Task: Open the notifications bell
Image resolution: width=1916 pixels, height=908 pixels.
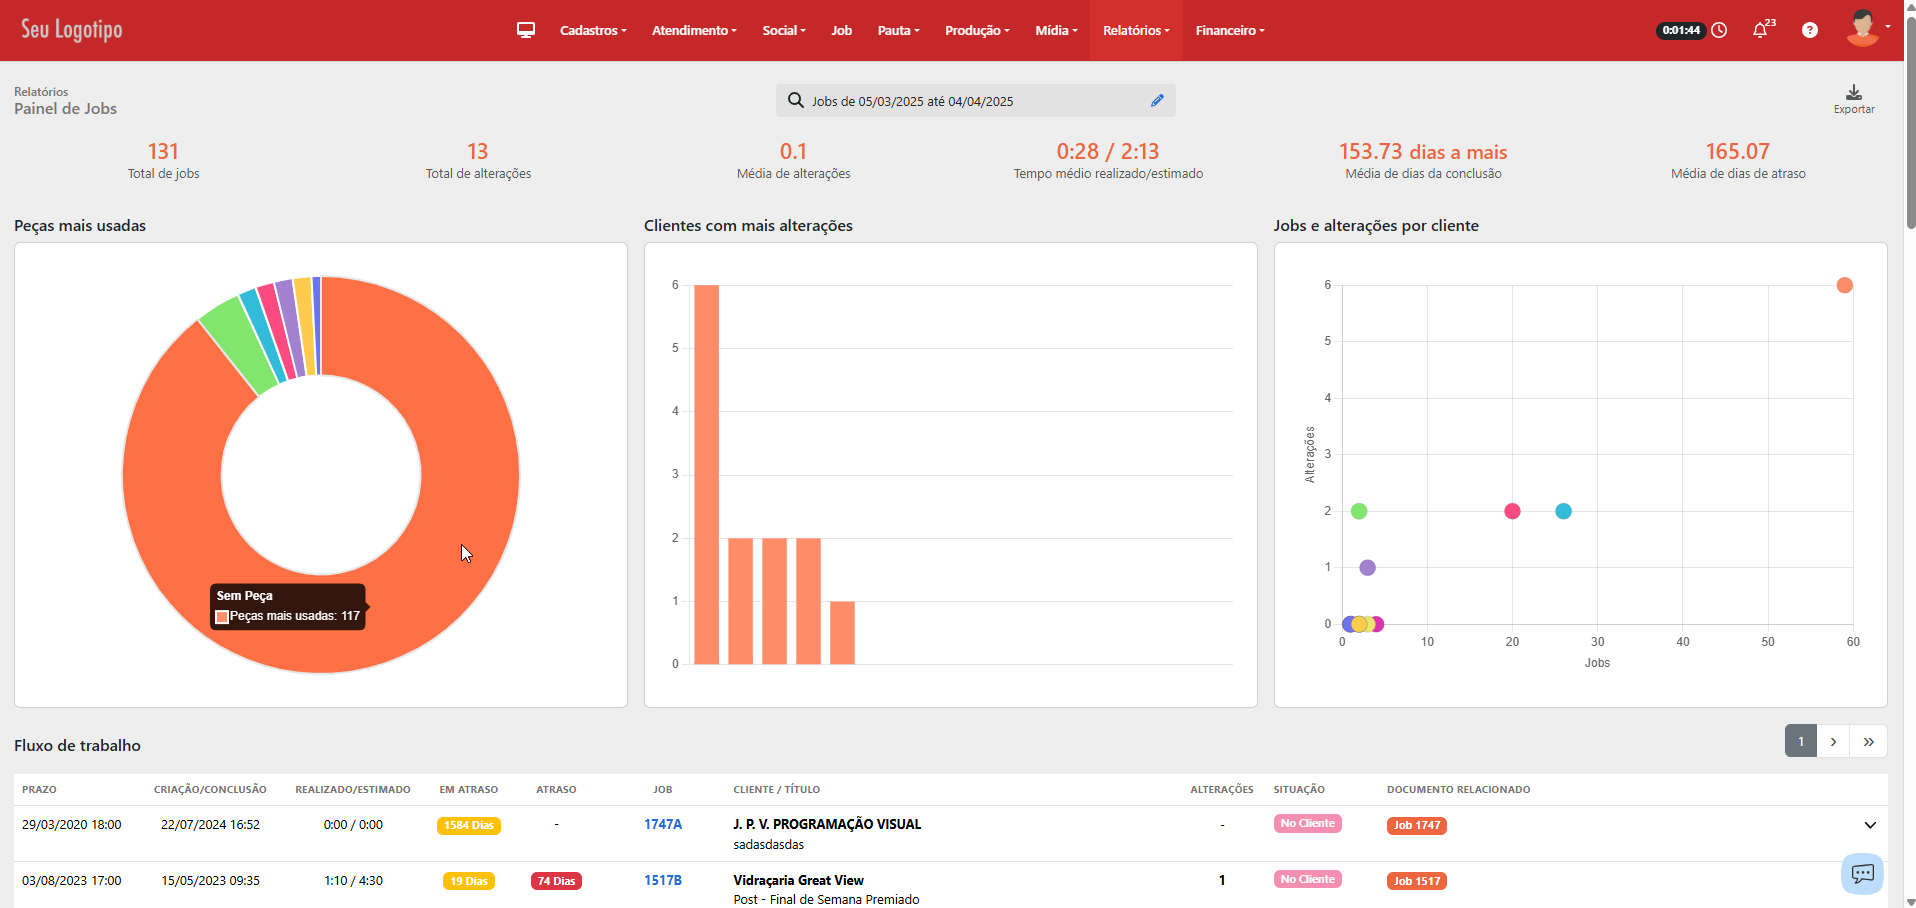Action: (1760, 30)
